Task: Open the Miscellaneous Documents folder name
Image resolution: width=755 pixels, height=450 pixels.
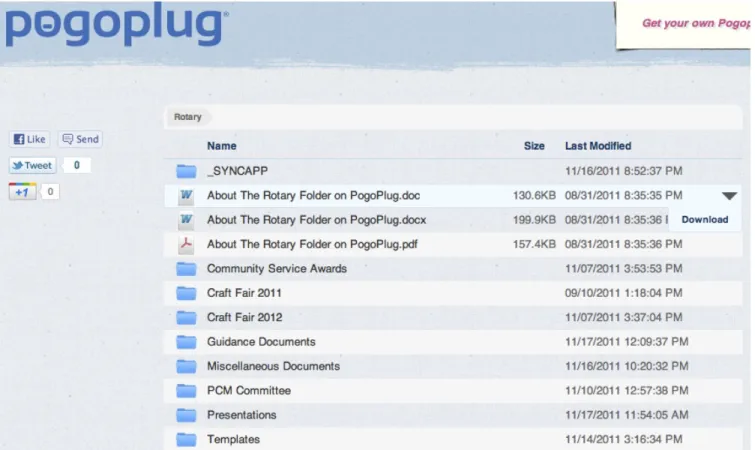Action: click(x=273, y=366)
